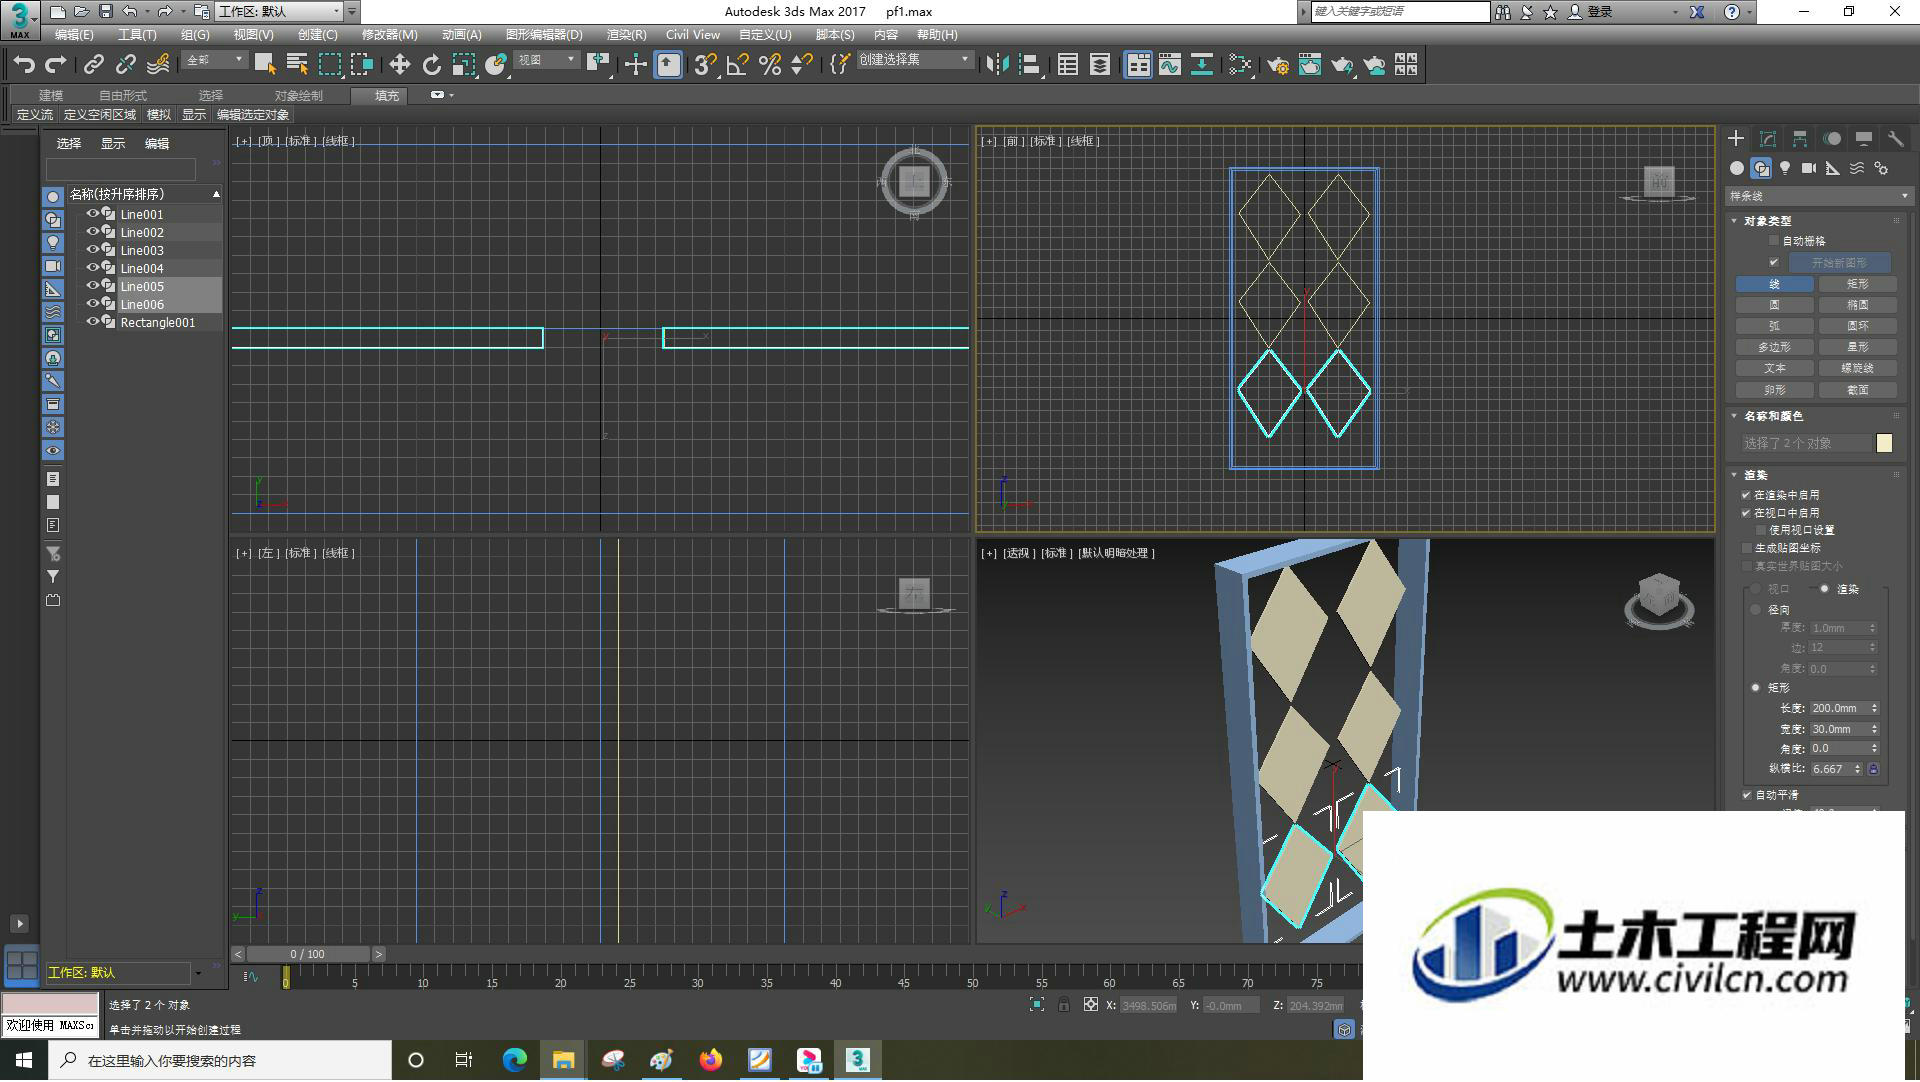Open the Modify panel tab

click(x=1768, y=139)
